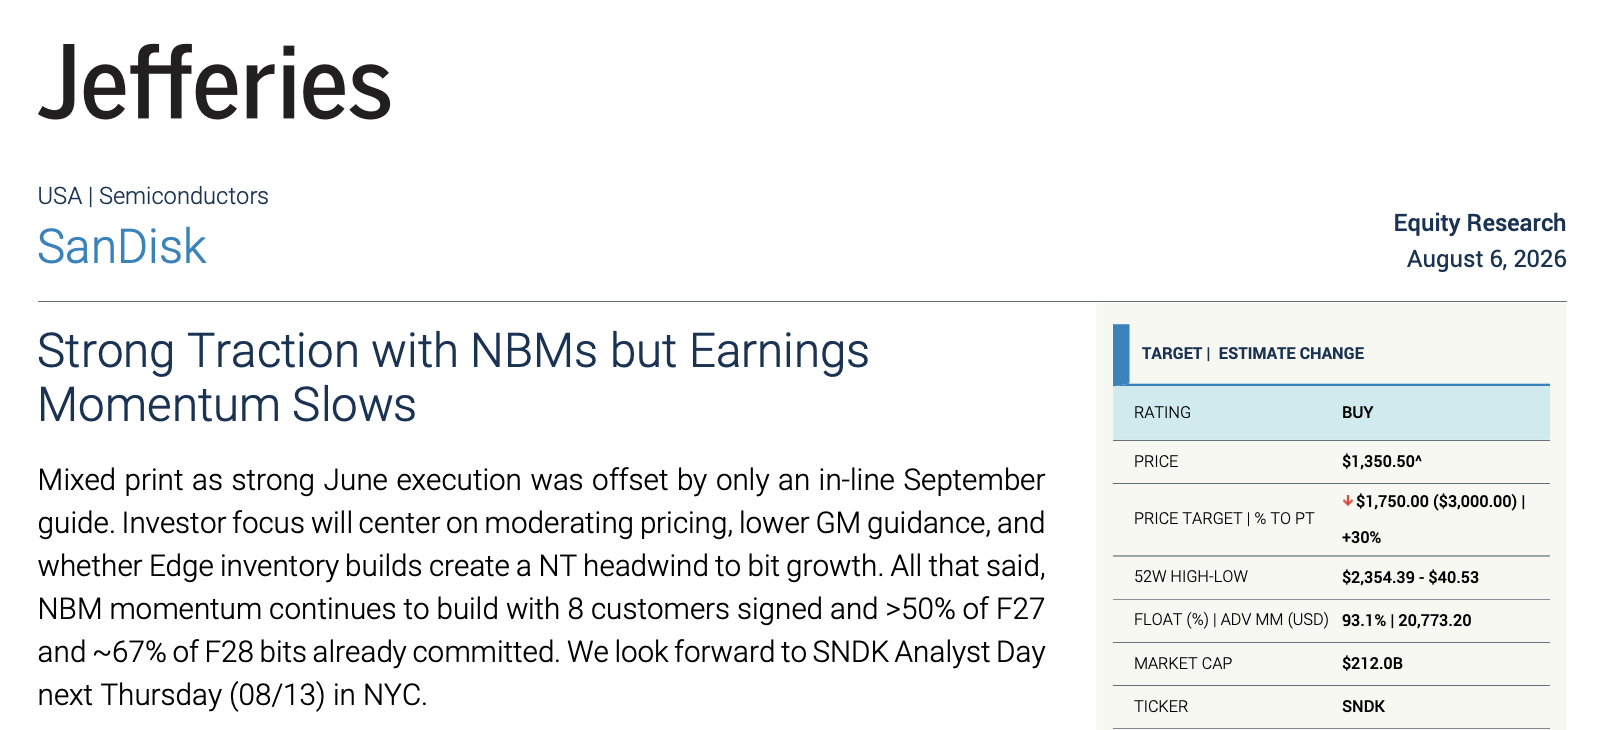Select the PRICE TARGET | % TO PT label
This screenshot has width=1622, height=730.
coord(1224,519)
